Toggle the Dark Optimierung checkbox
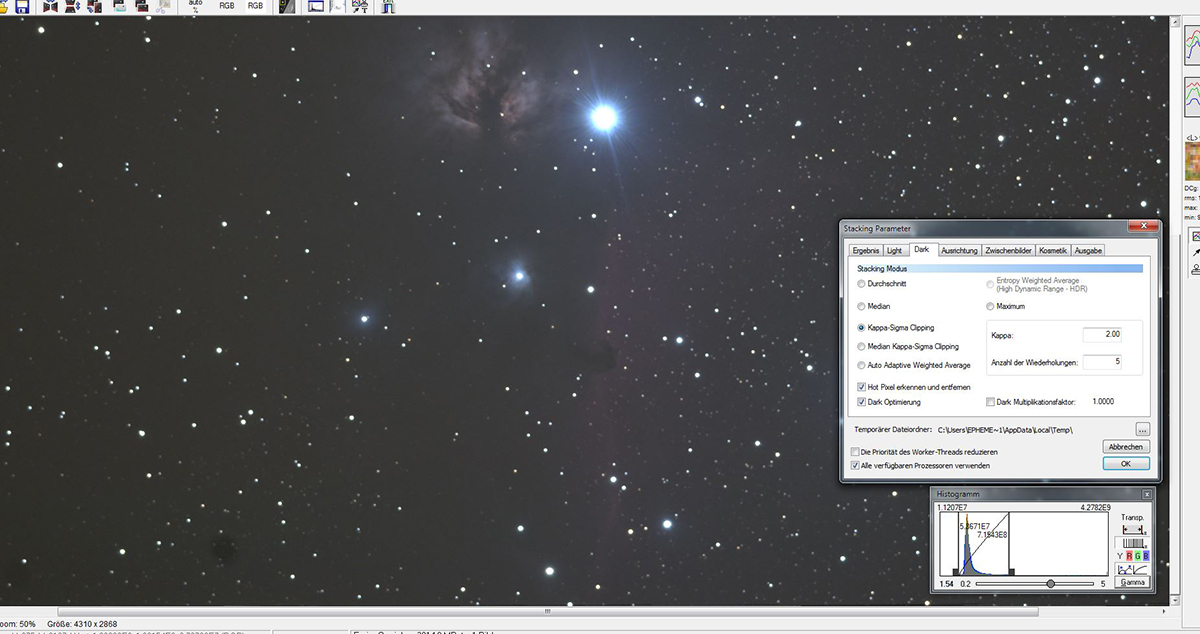Screen dimensions: 1200x634 [862, 401]
